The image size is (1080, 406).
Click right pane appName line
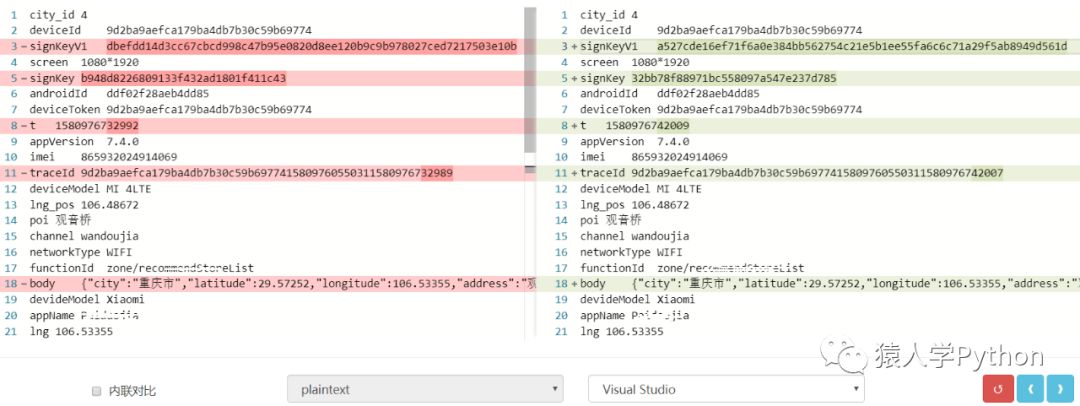[634, 316]
